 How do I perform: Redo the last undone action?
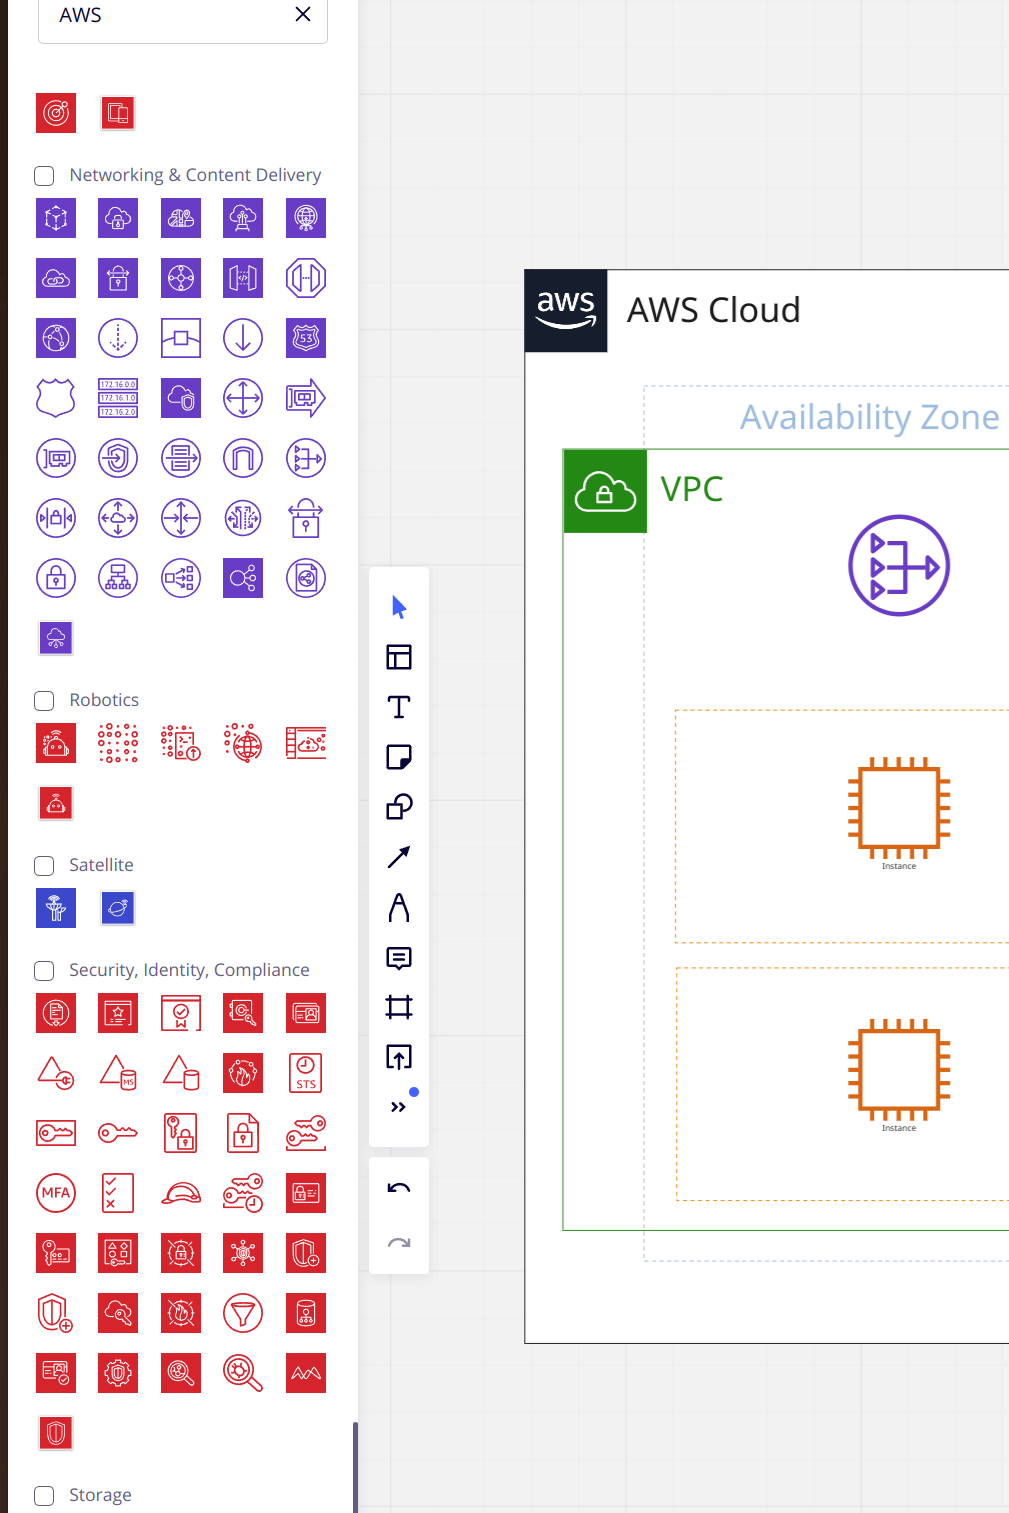[x=399, y=1243]
